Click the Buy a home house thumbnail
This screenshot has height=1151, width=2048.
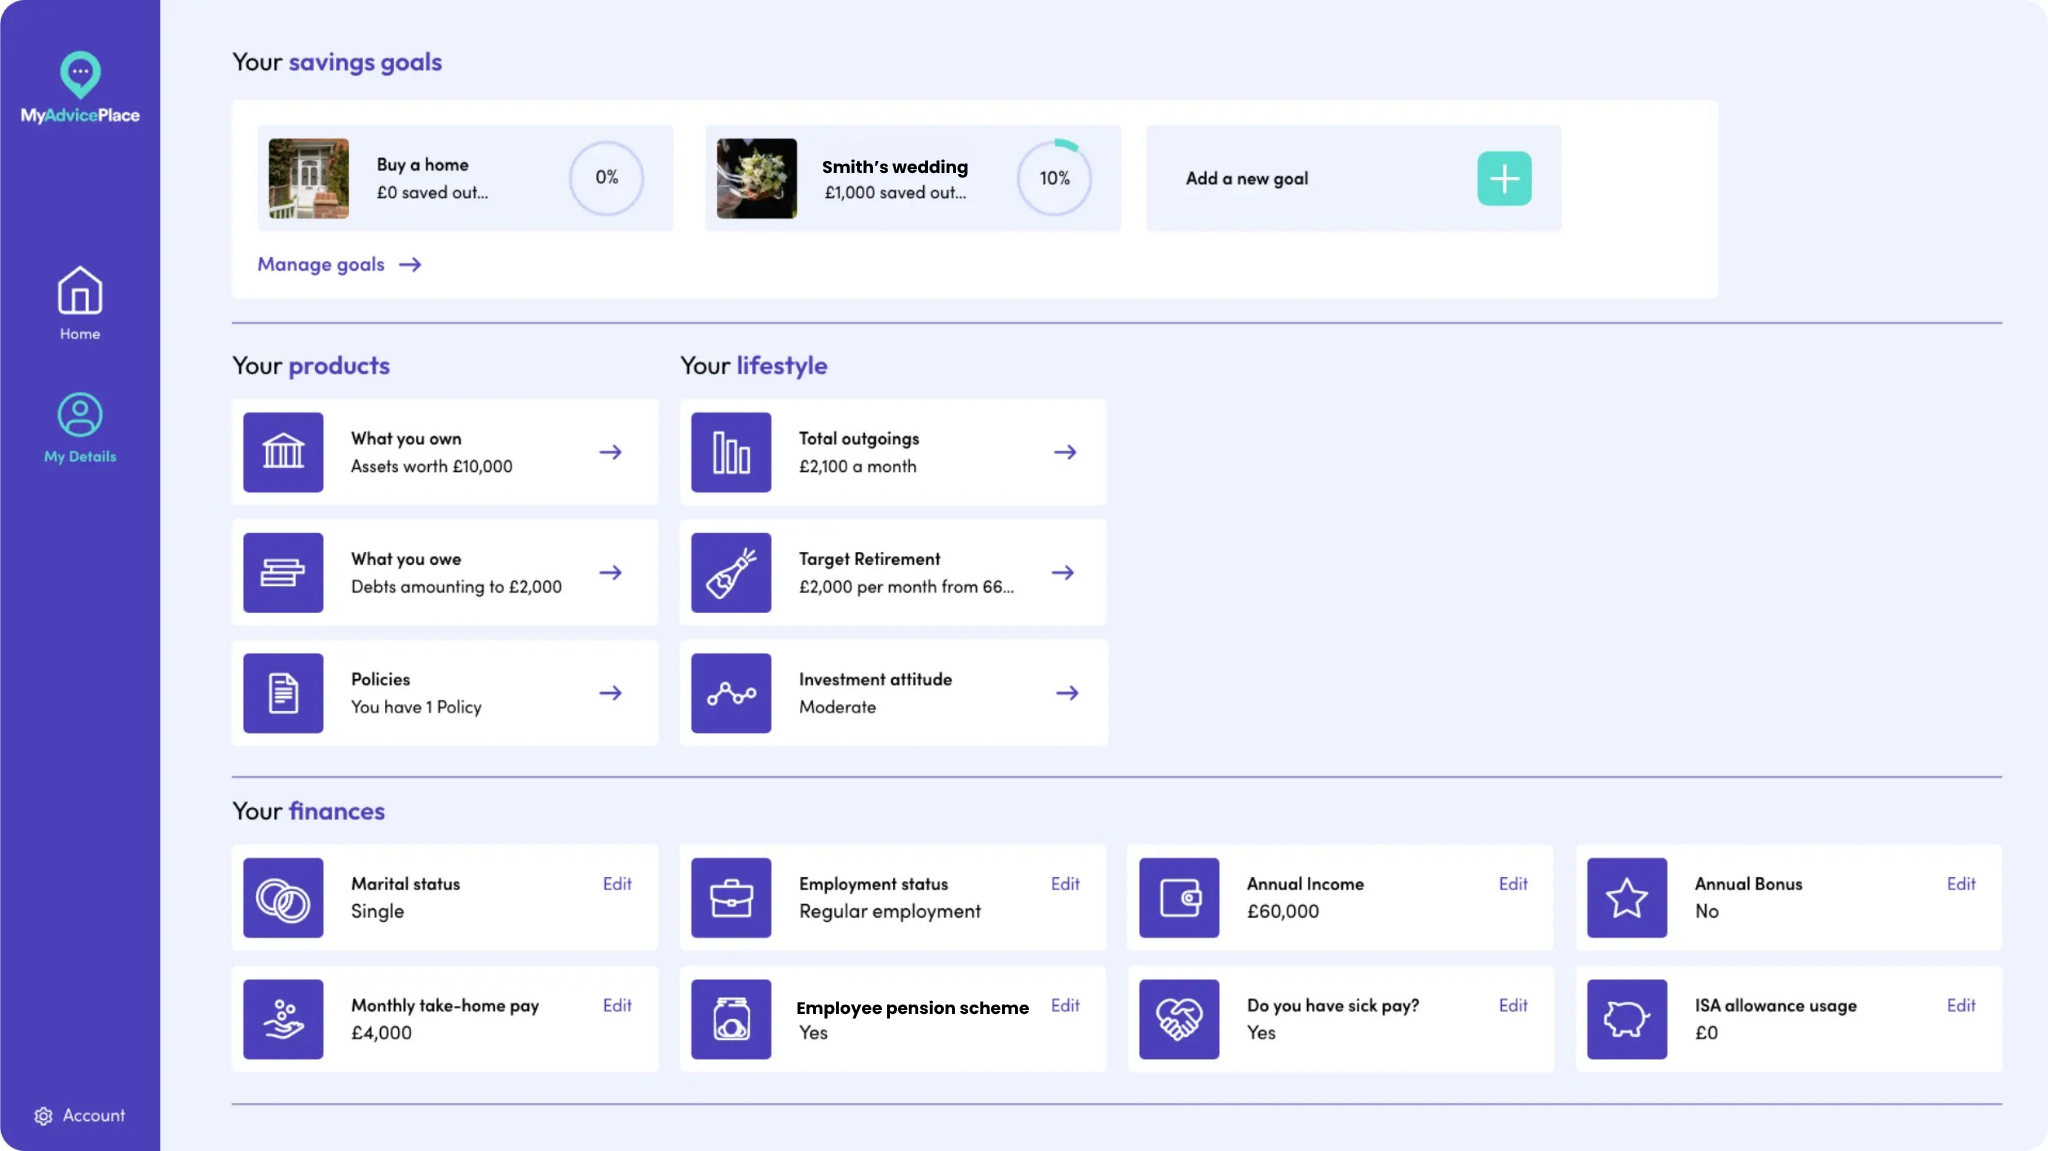(309, 178)
